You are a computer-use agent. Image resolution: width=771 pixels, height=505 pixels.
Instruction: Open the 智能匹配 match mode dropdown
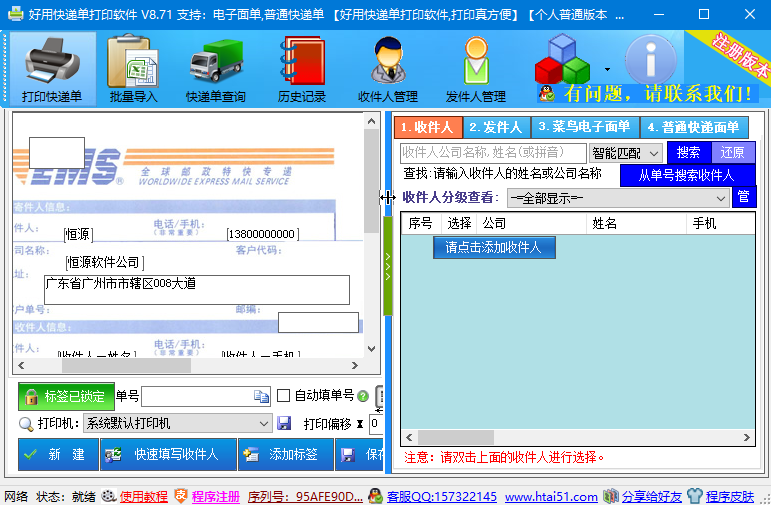[x=625, y=153]
